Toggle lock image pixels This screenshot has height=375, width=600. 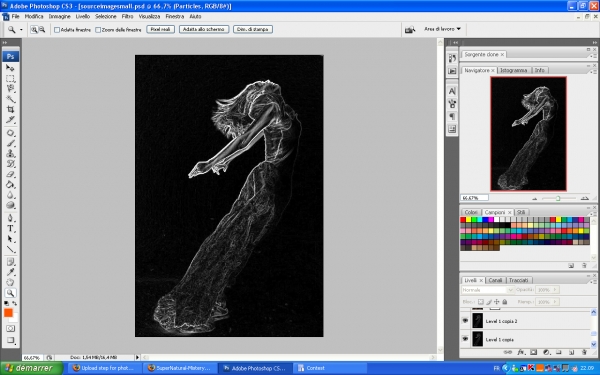pyautogui.click(x=489, y=302)
